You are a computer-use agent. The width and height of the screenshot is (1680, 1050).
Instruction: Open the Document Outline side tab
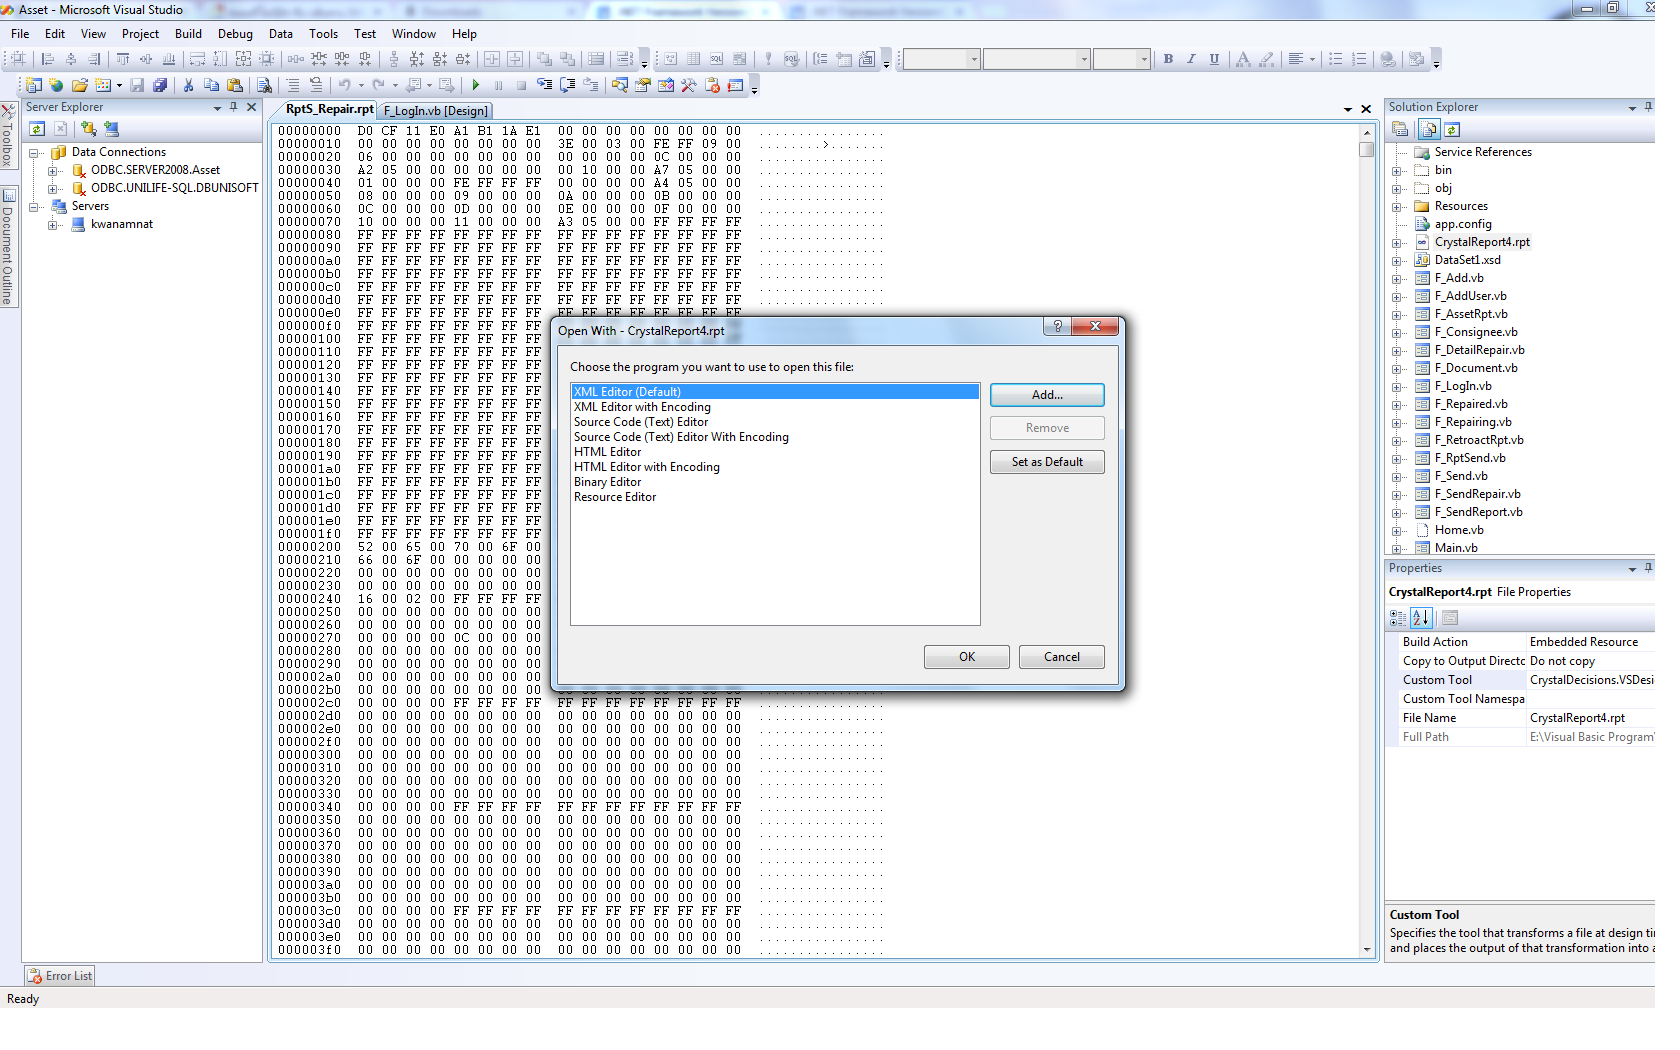[x=8, y=247]
